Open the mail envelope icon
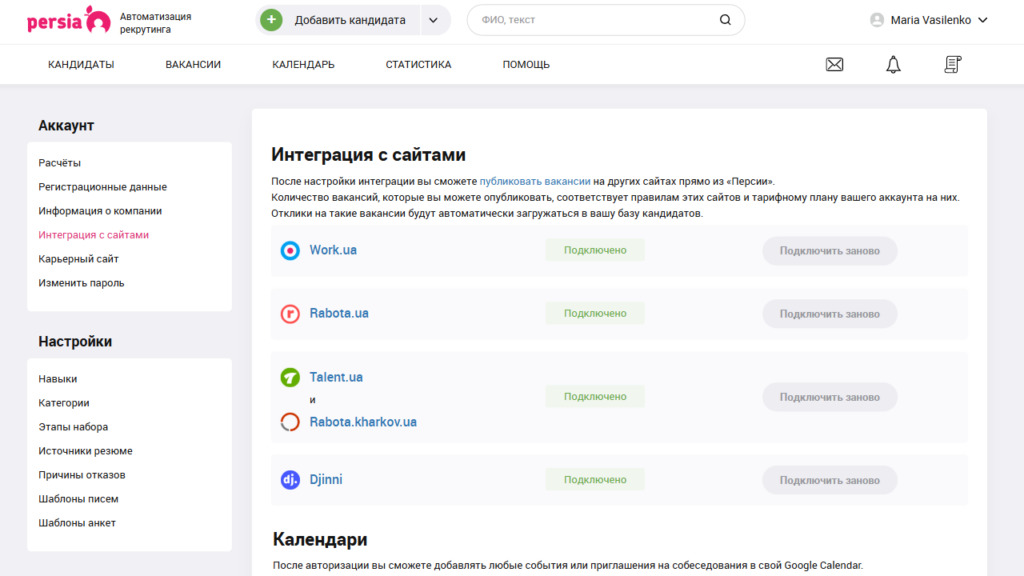Image resolution: width=1024 pixels, height=576 pixels. 834,65
